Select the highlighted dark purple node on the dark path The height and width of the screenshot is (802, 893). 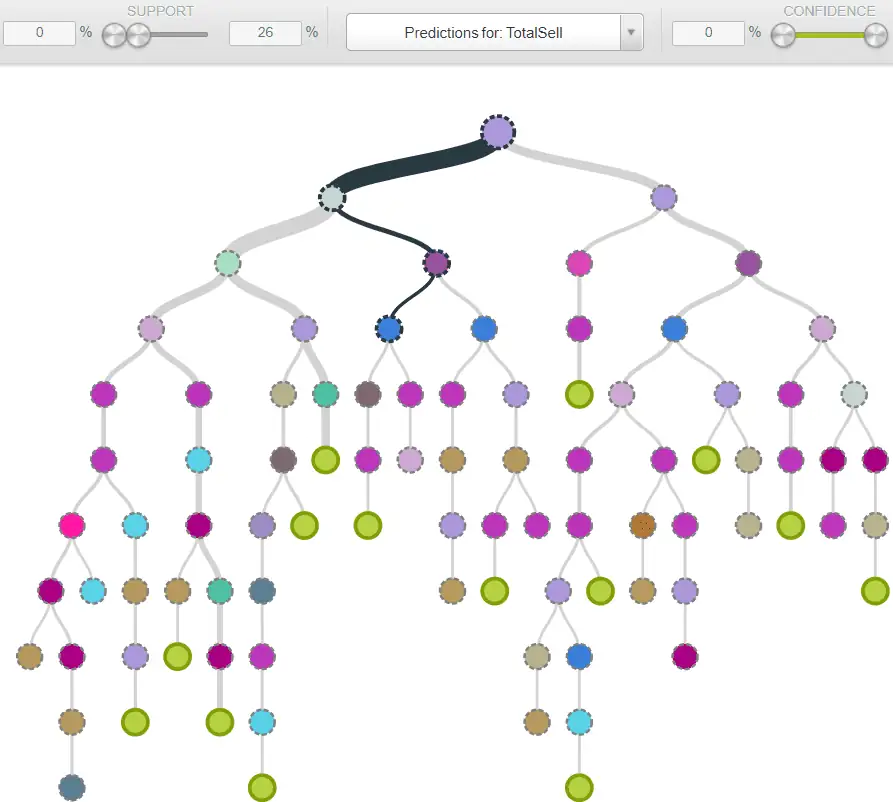tap(437, 263)
